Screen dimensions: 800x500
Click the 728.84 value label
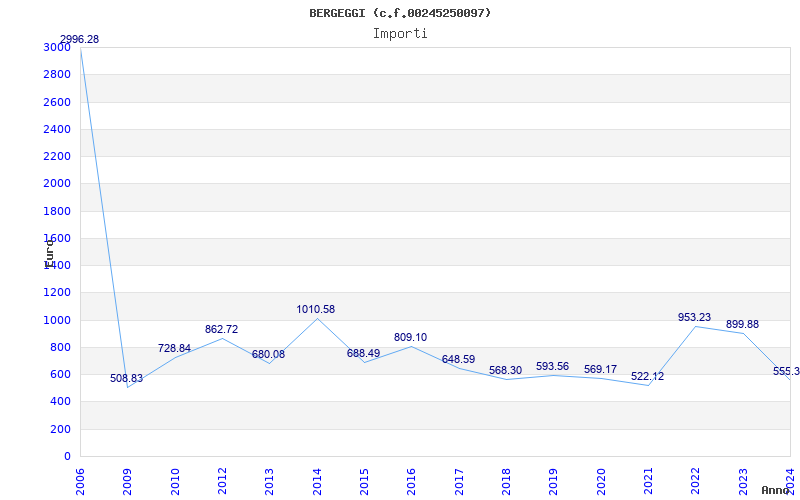174,348
